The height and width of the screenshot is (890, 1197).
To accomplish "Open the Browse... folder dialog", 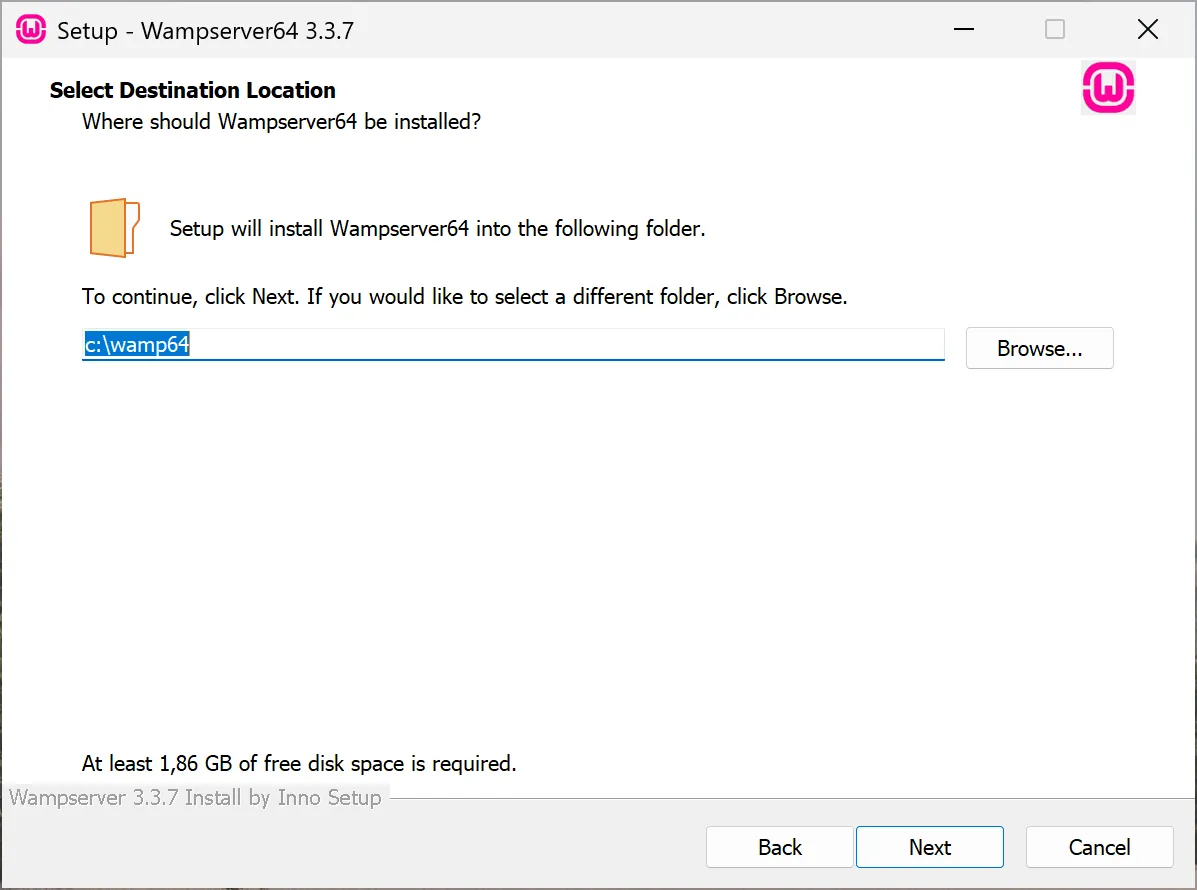I will click(x=1039, y=349).
